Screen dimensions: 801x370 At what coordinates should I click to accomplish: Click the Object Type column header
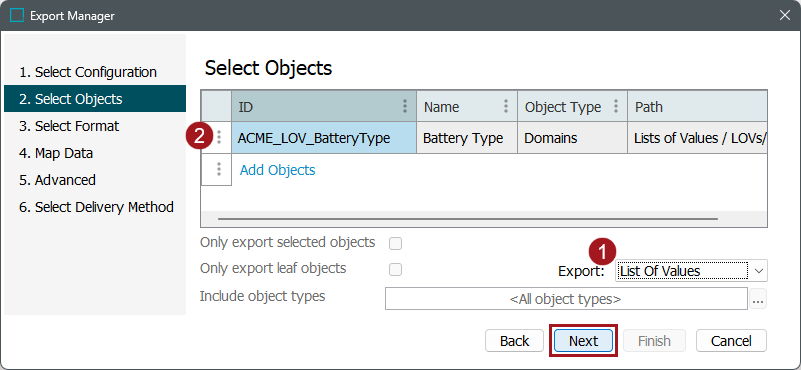pyautogui.click(x=572, y=107)
